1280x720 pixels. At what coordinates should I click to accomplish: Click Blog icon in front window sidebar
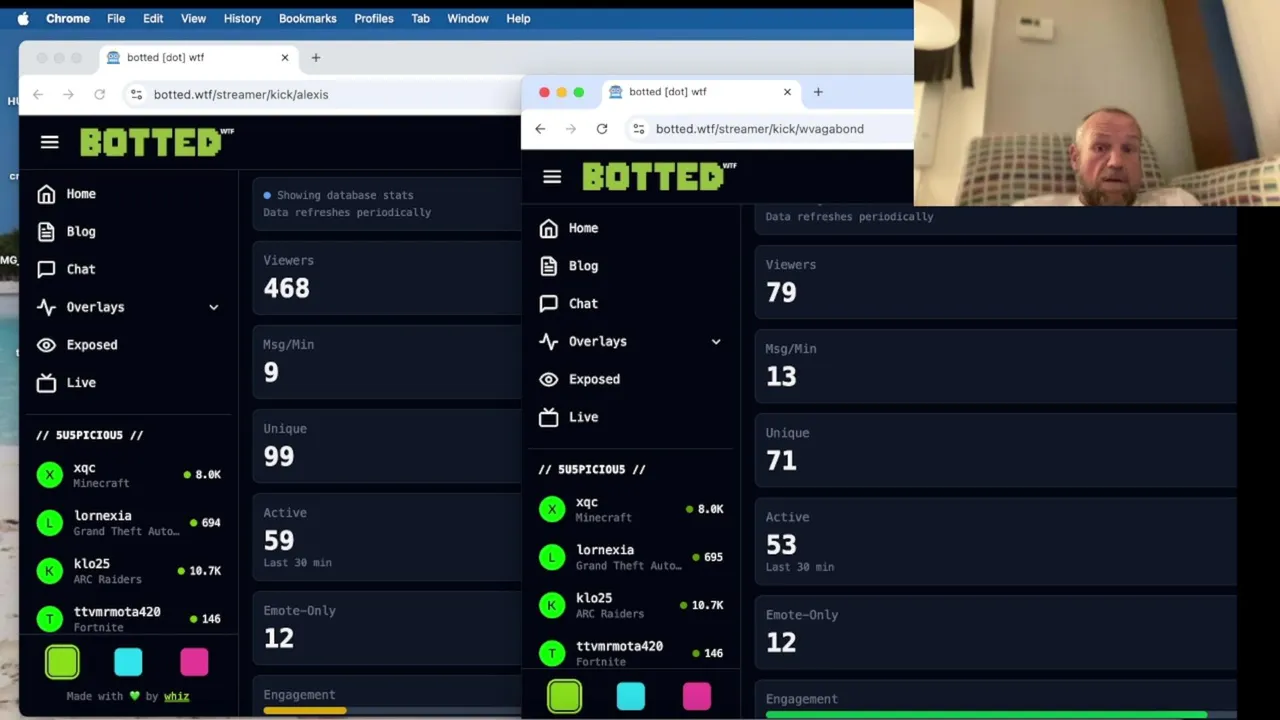click(548, 266)
